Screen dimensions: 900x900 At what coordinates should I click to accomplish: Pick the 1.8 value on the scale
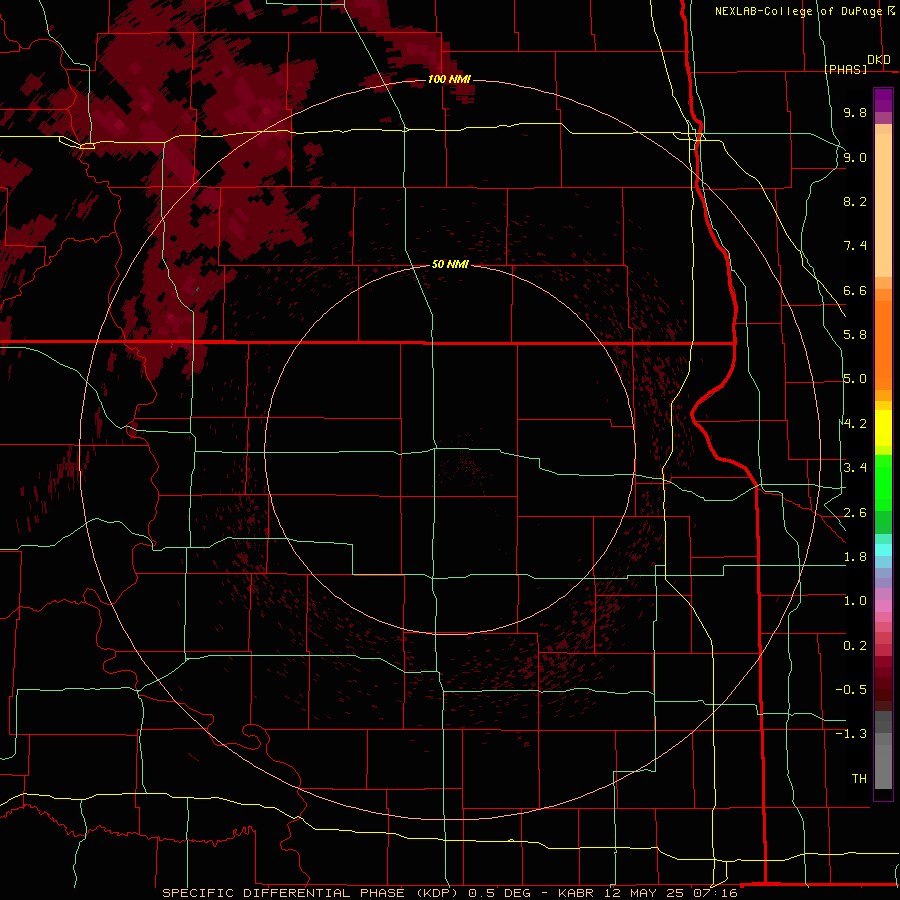855,557
